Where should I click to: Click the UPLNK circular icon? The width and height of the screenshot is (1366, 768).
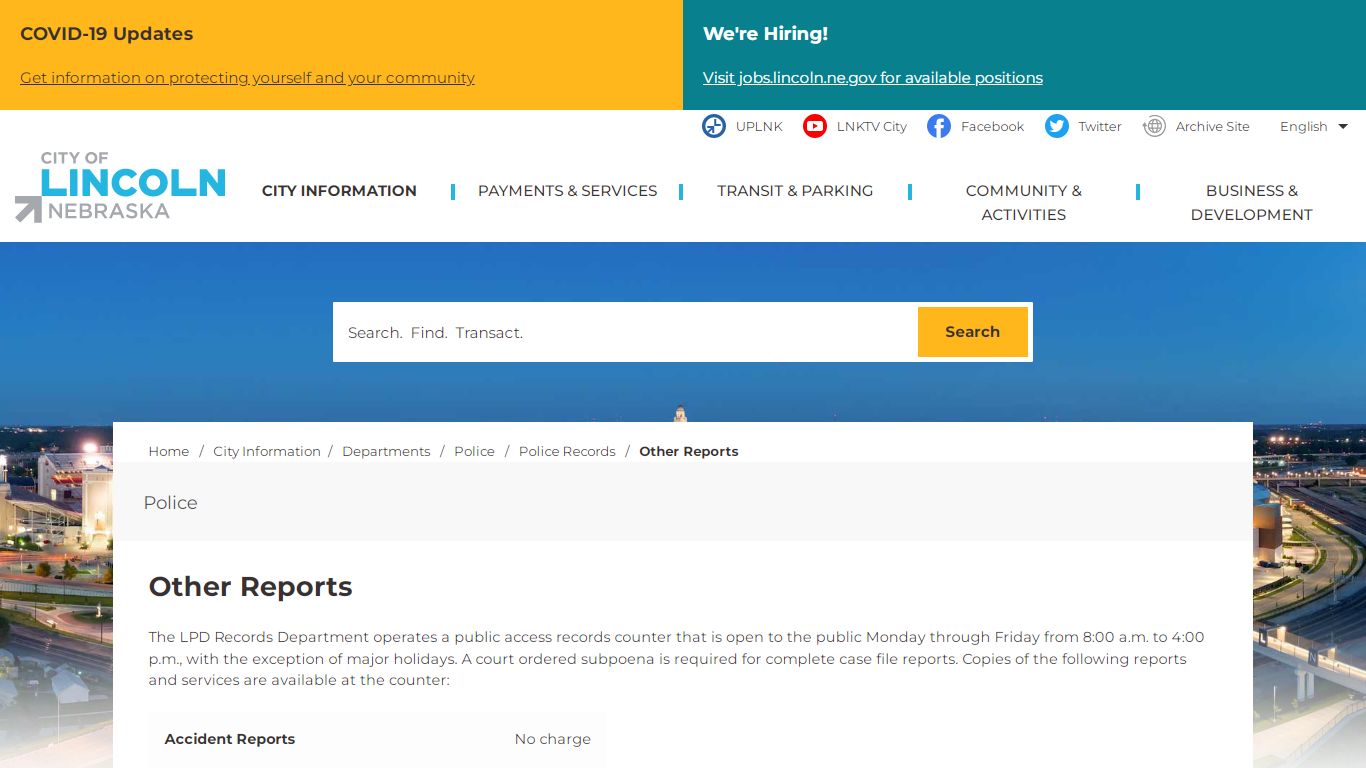(x=713, y=126)
